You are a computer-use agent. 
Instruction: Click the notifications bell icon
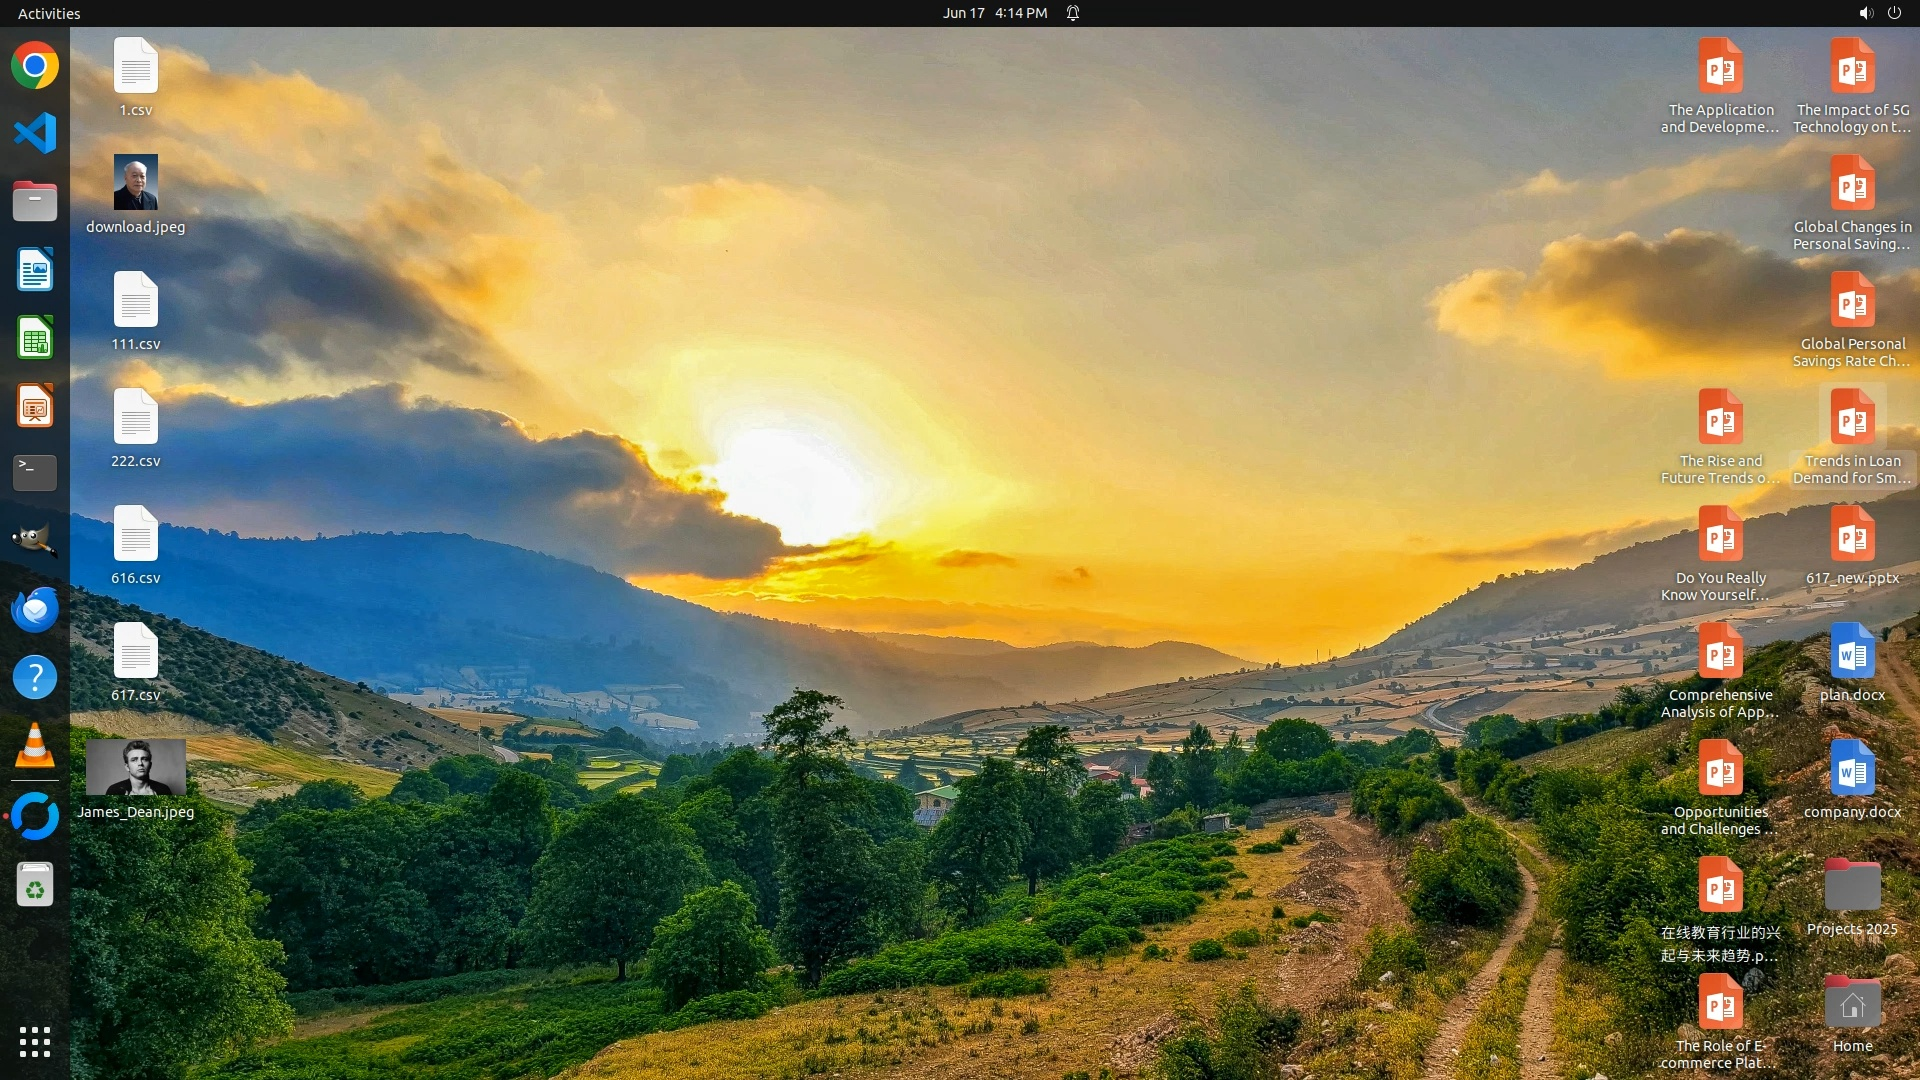1073,13
